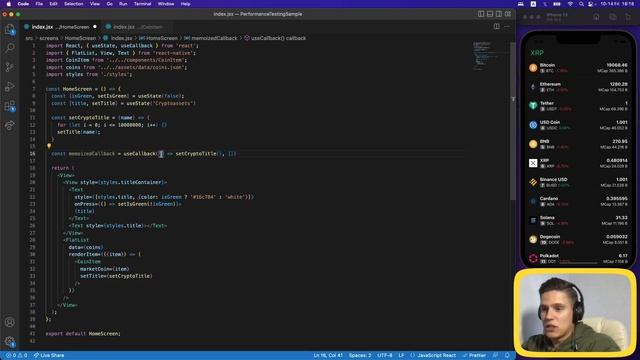Open the Explorer view in activity bar
This screenshot has width=640, height=360.
pos(10,29)
